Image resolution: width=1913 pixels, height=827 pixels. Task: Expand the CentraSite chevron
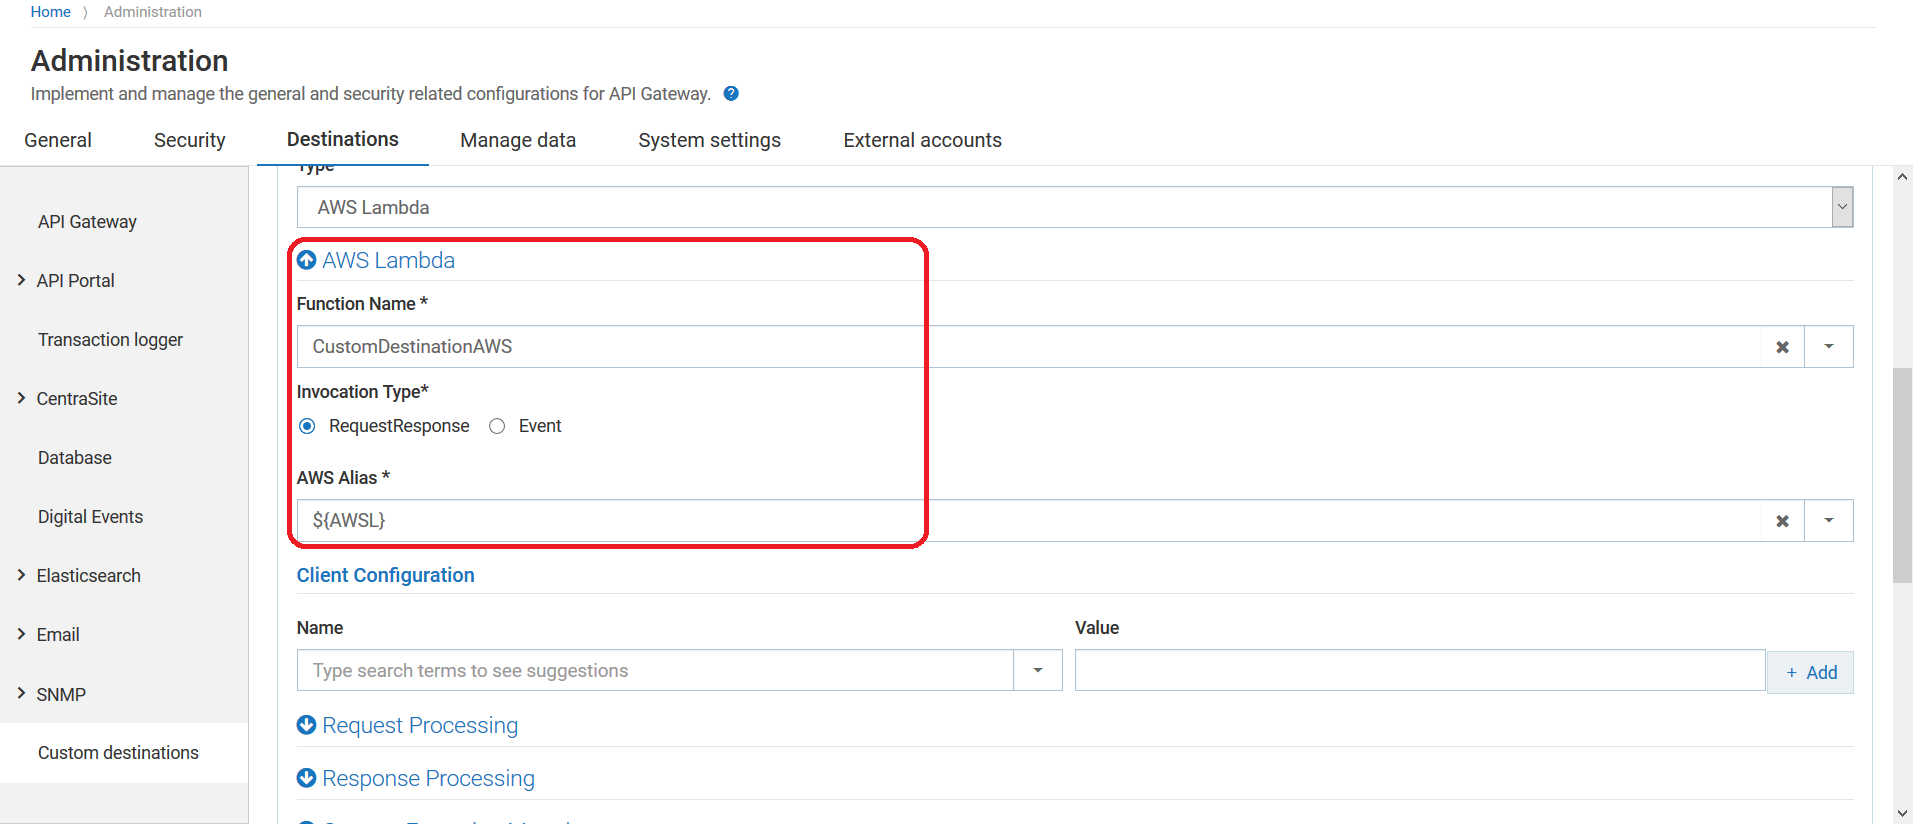click(21, 398)
